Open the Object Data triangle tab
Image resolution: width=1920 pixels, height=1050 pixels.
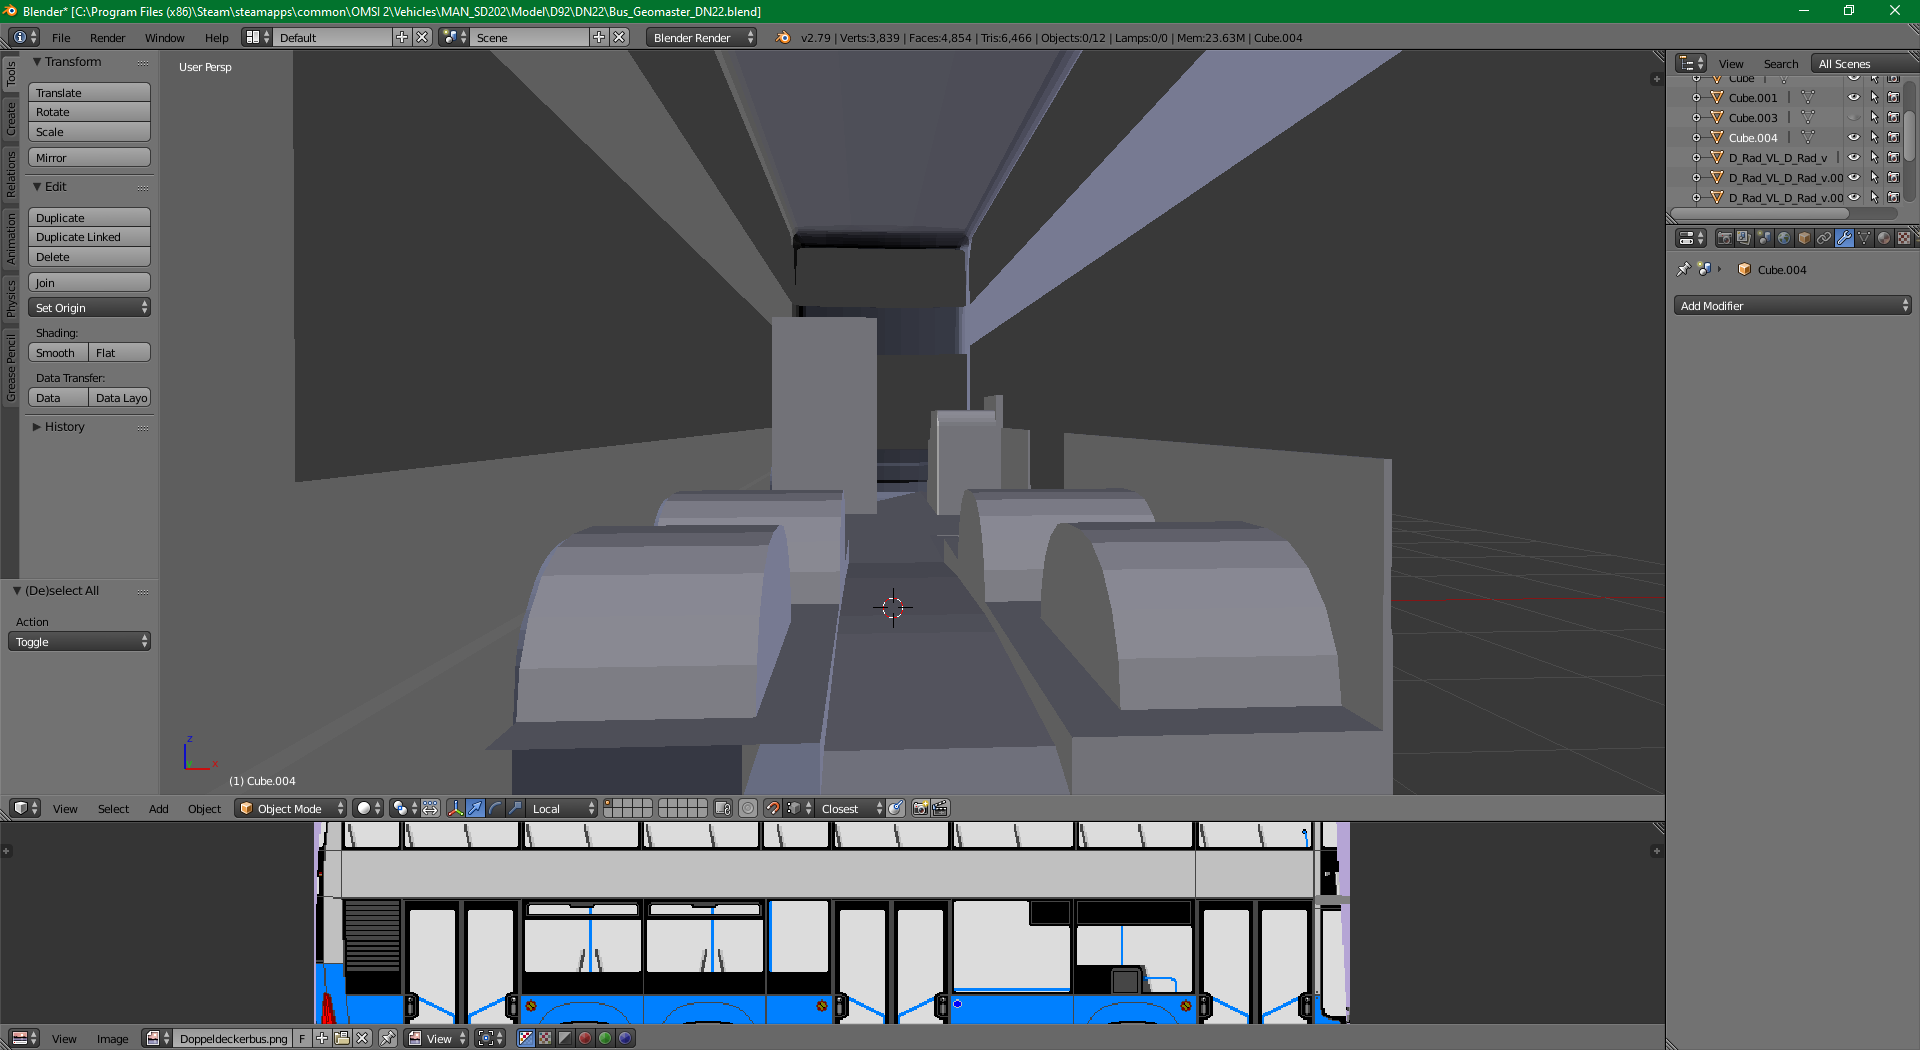click(x=1864, y=238)
